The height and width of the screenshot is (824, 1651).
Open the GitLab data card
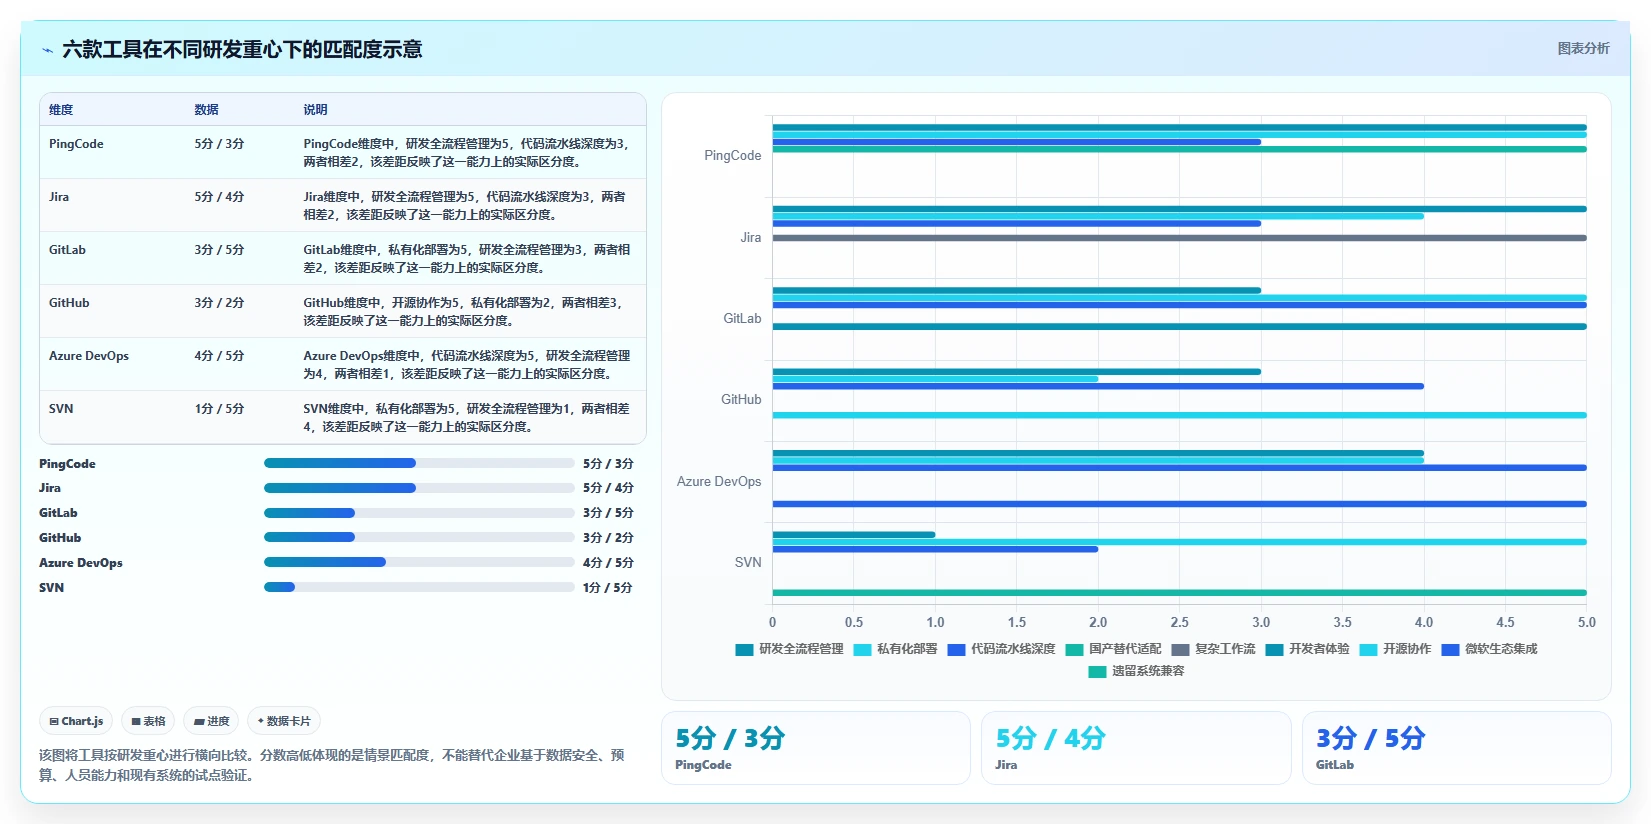(x=1457, y=748)
